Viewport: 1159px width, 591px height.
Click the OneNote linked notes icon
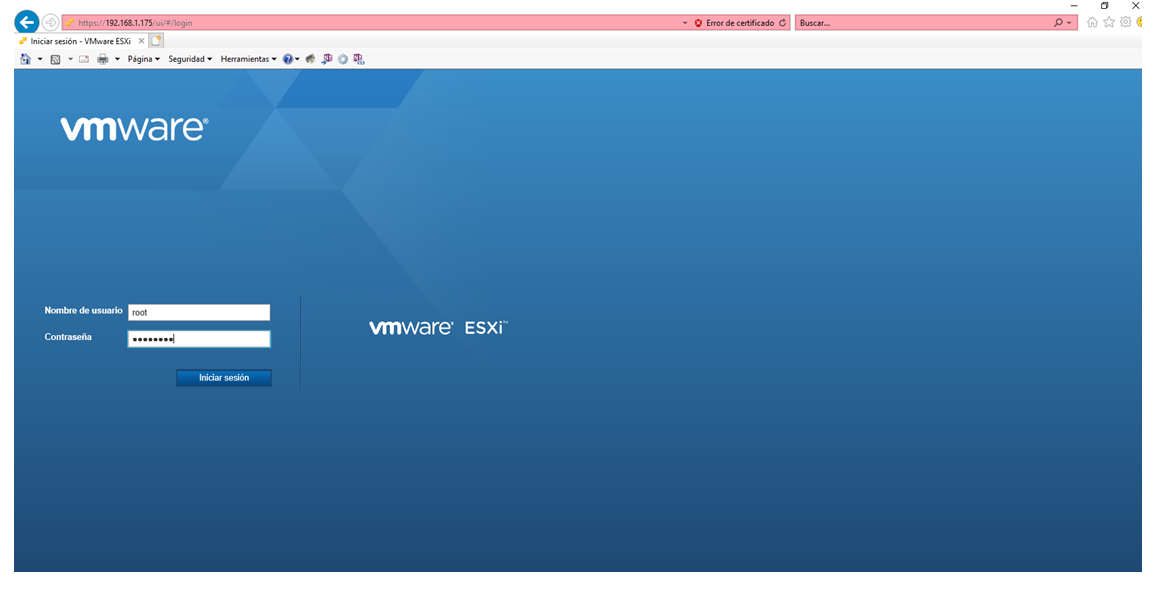(x=359, y=59)
